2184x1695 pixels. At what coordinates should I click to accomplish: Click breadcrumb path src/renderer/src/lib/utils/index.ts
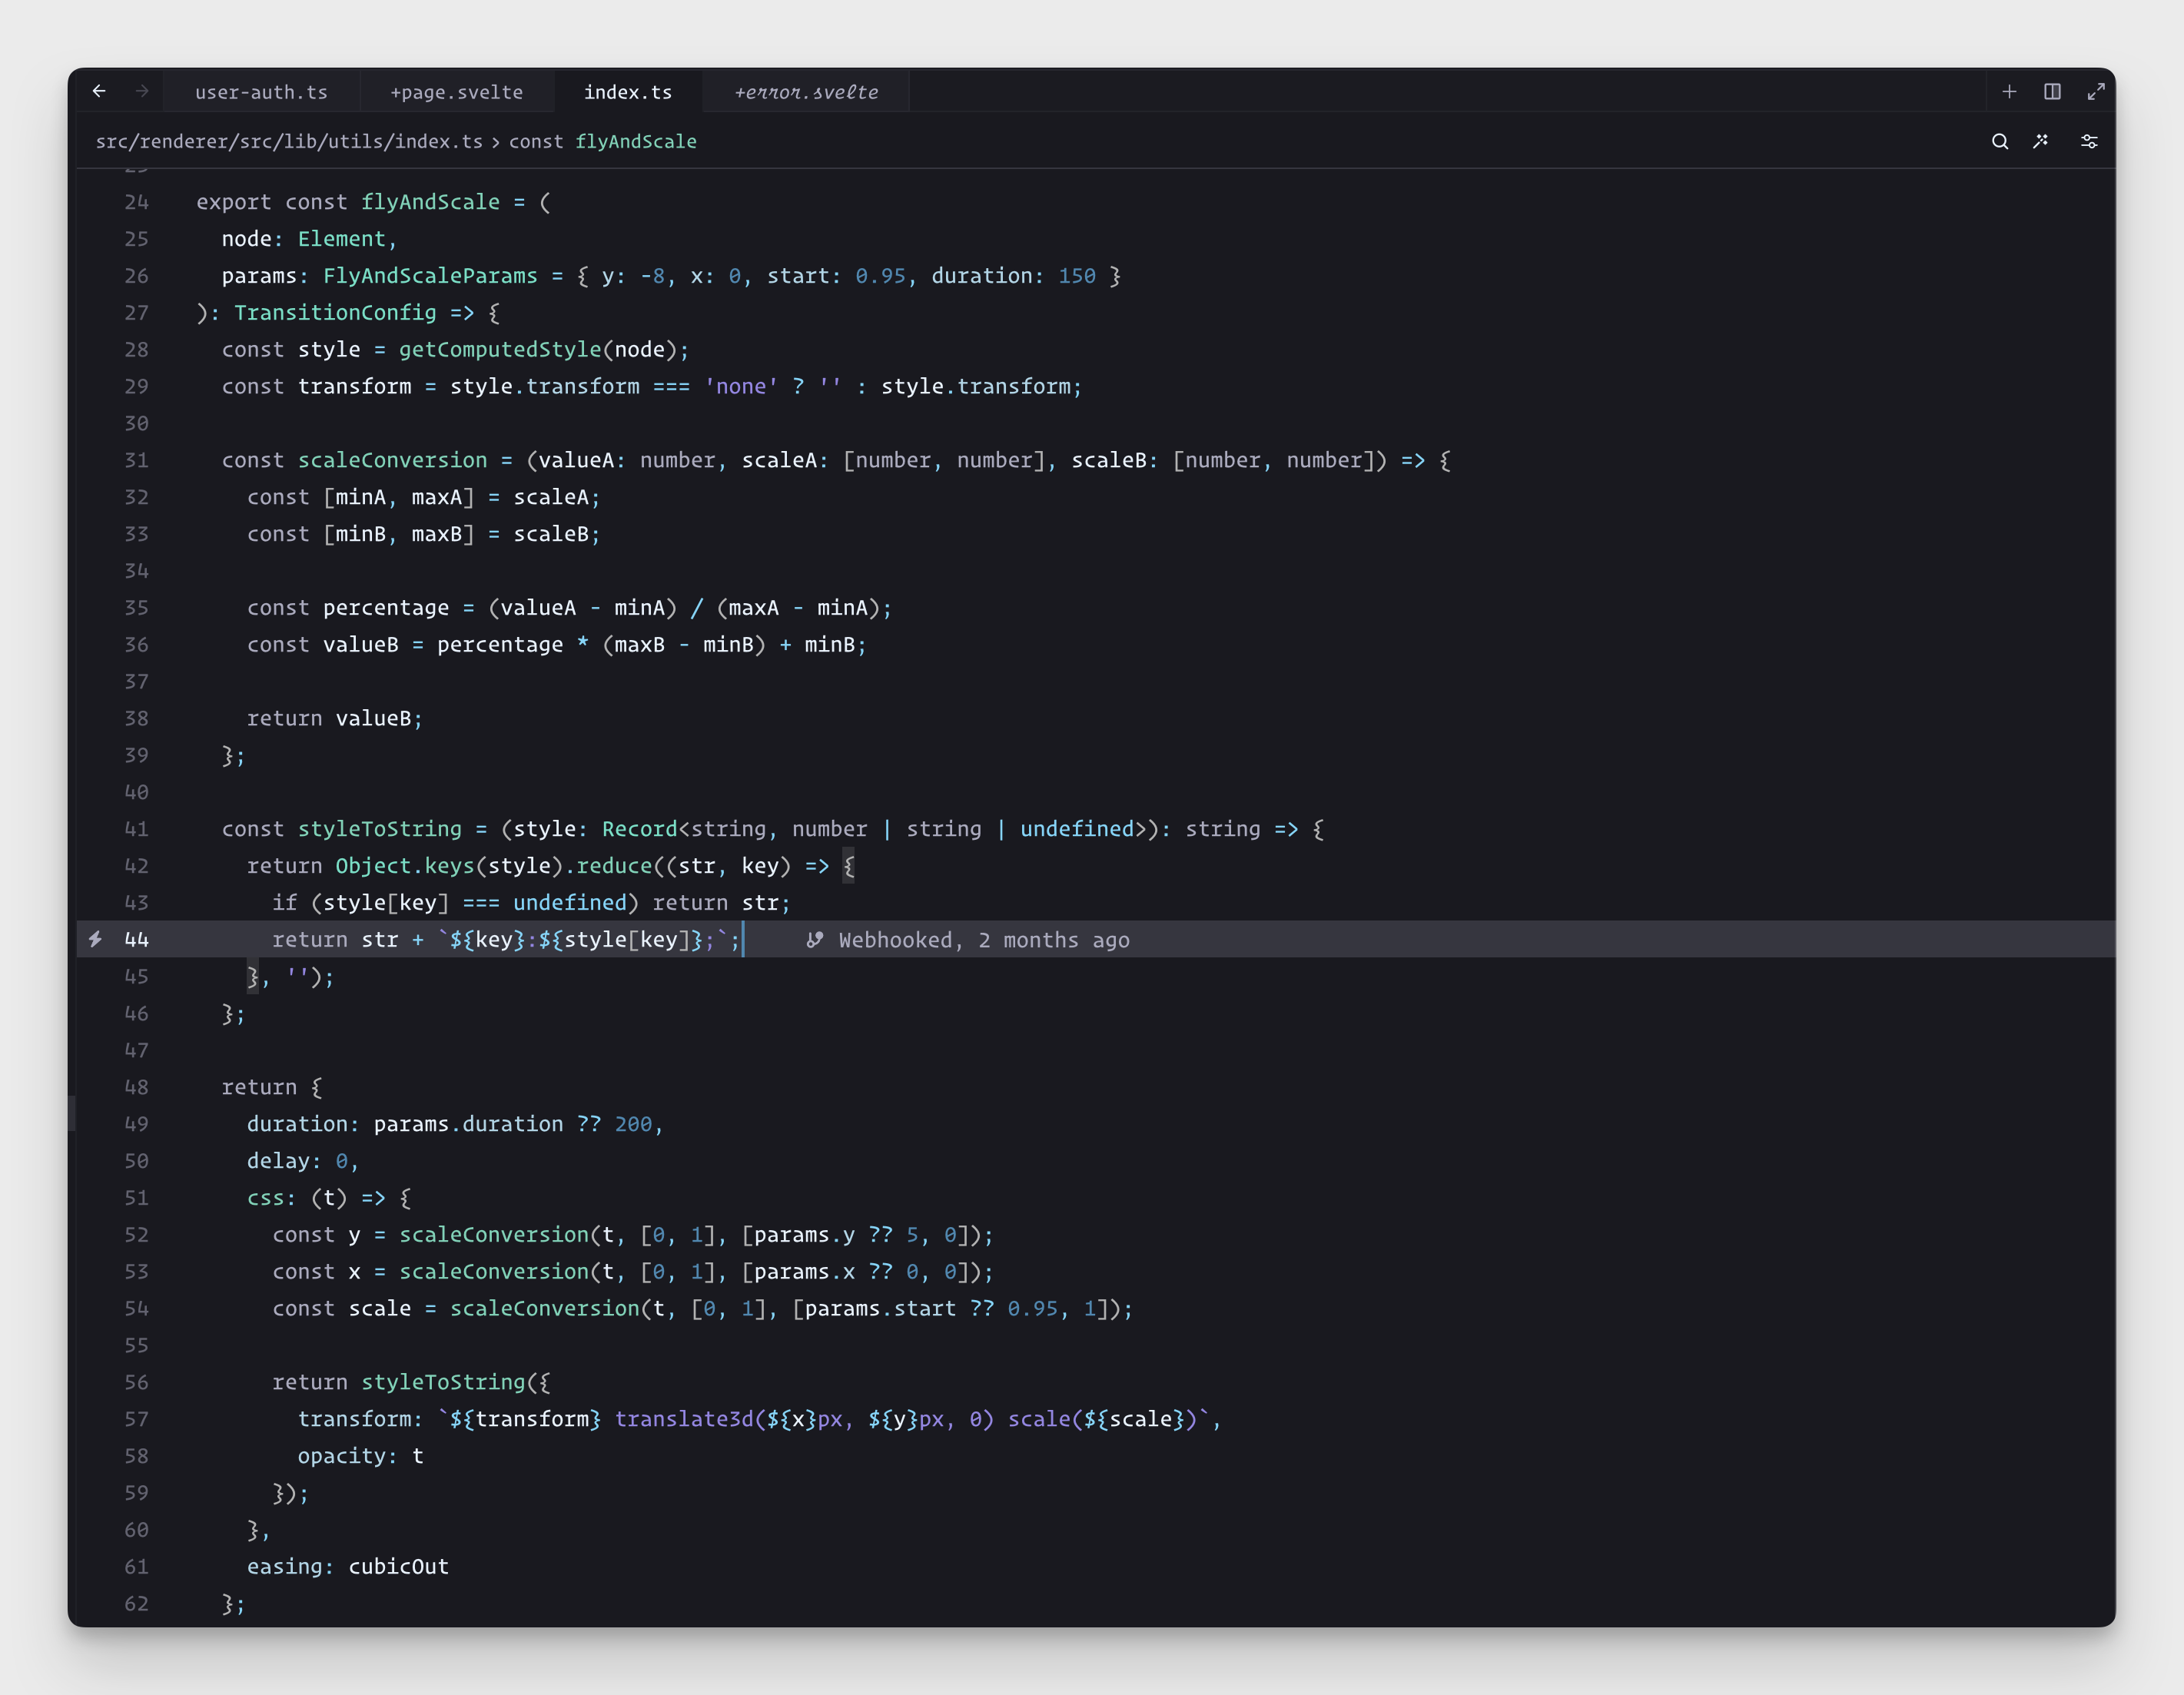tap(289, 141)
